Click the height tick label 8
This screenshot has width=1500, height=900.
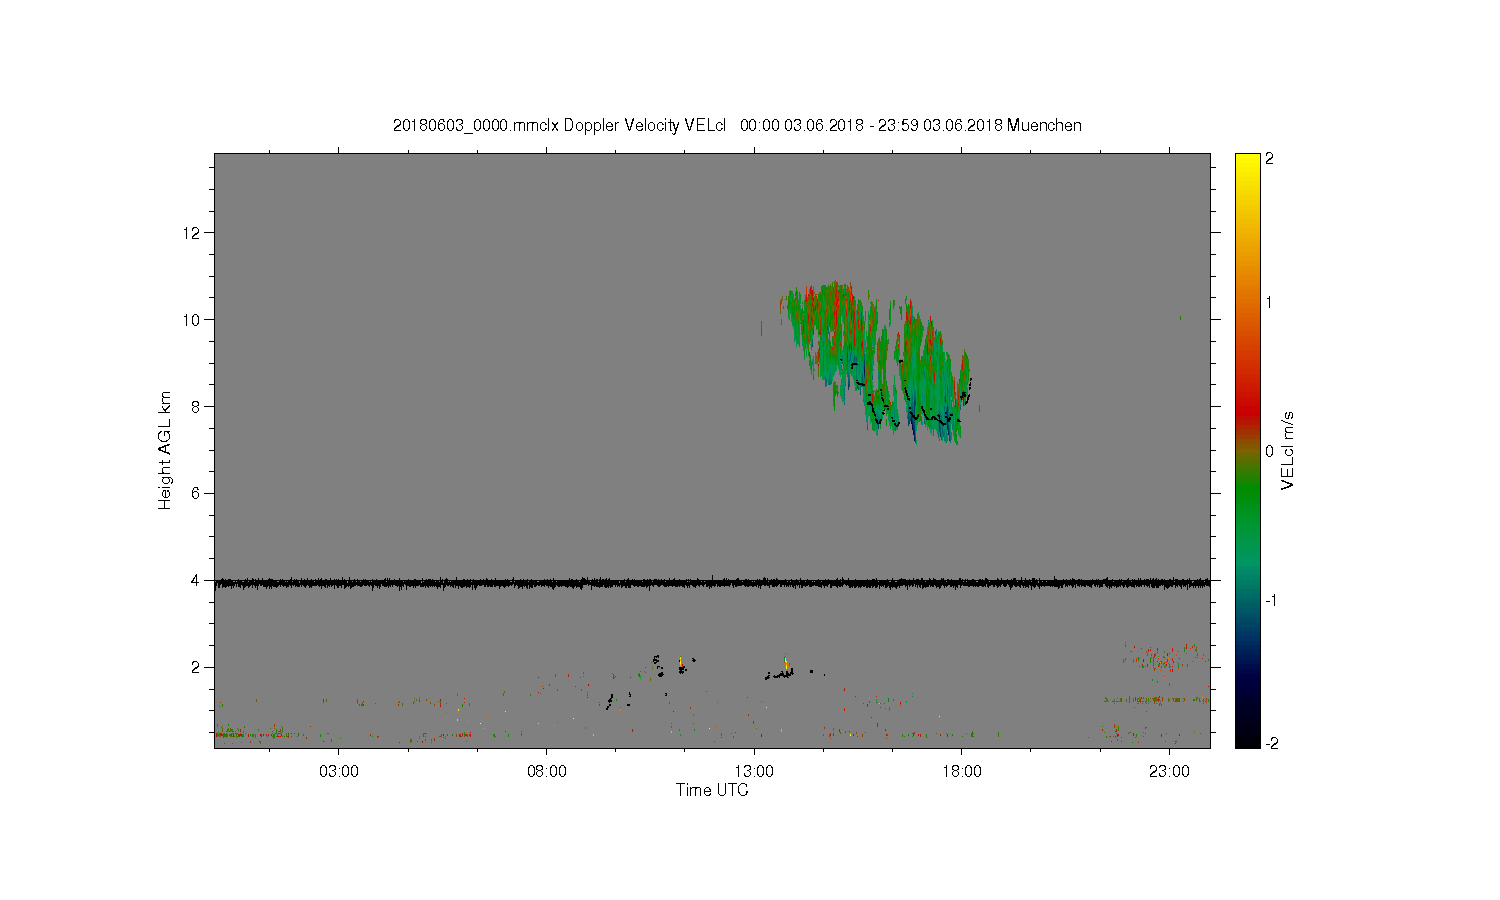point(197,407)
